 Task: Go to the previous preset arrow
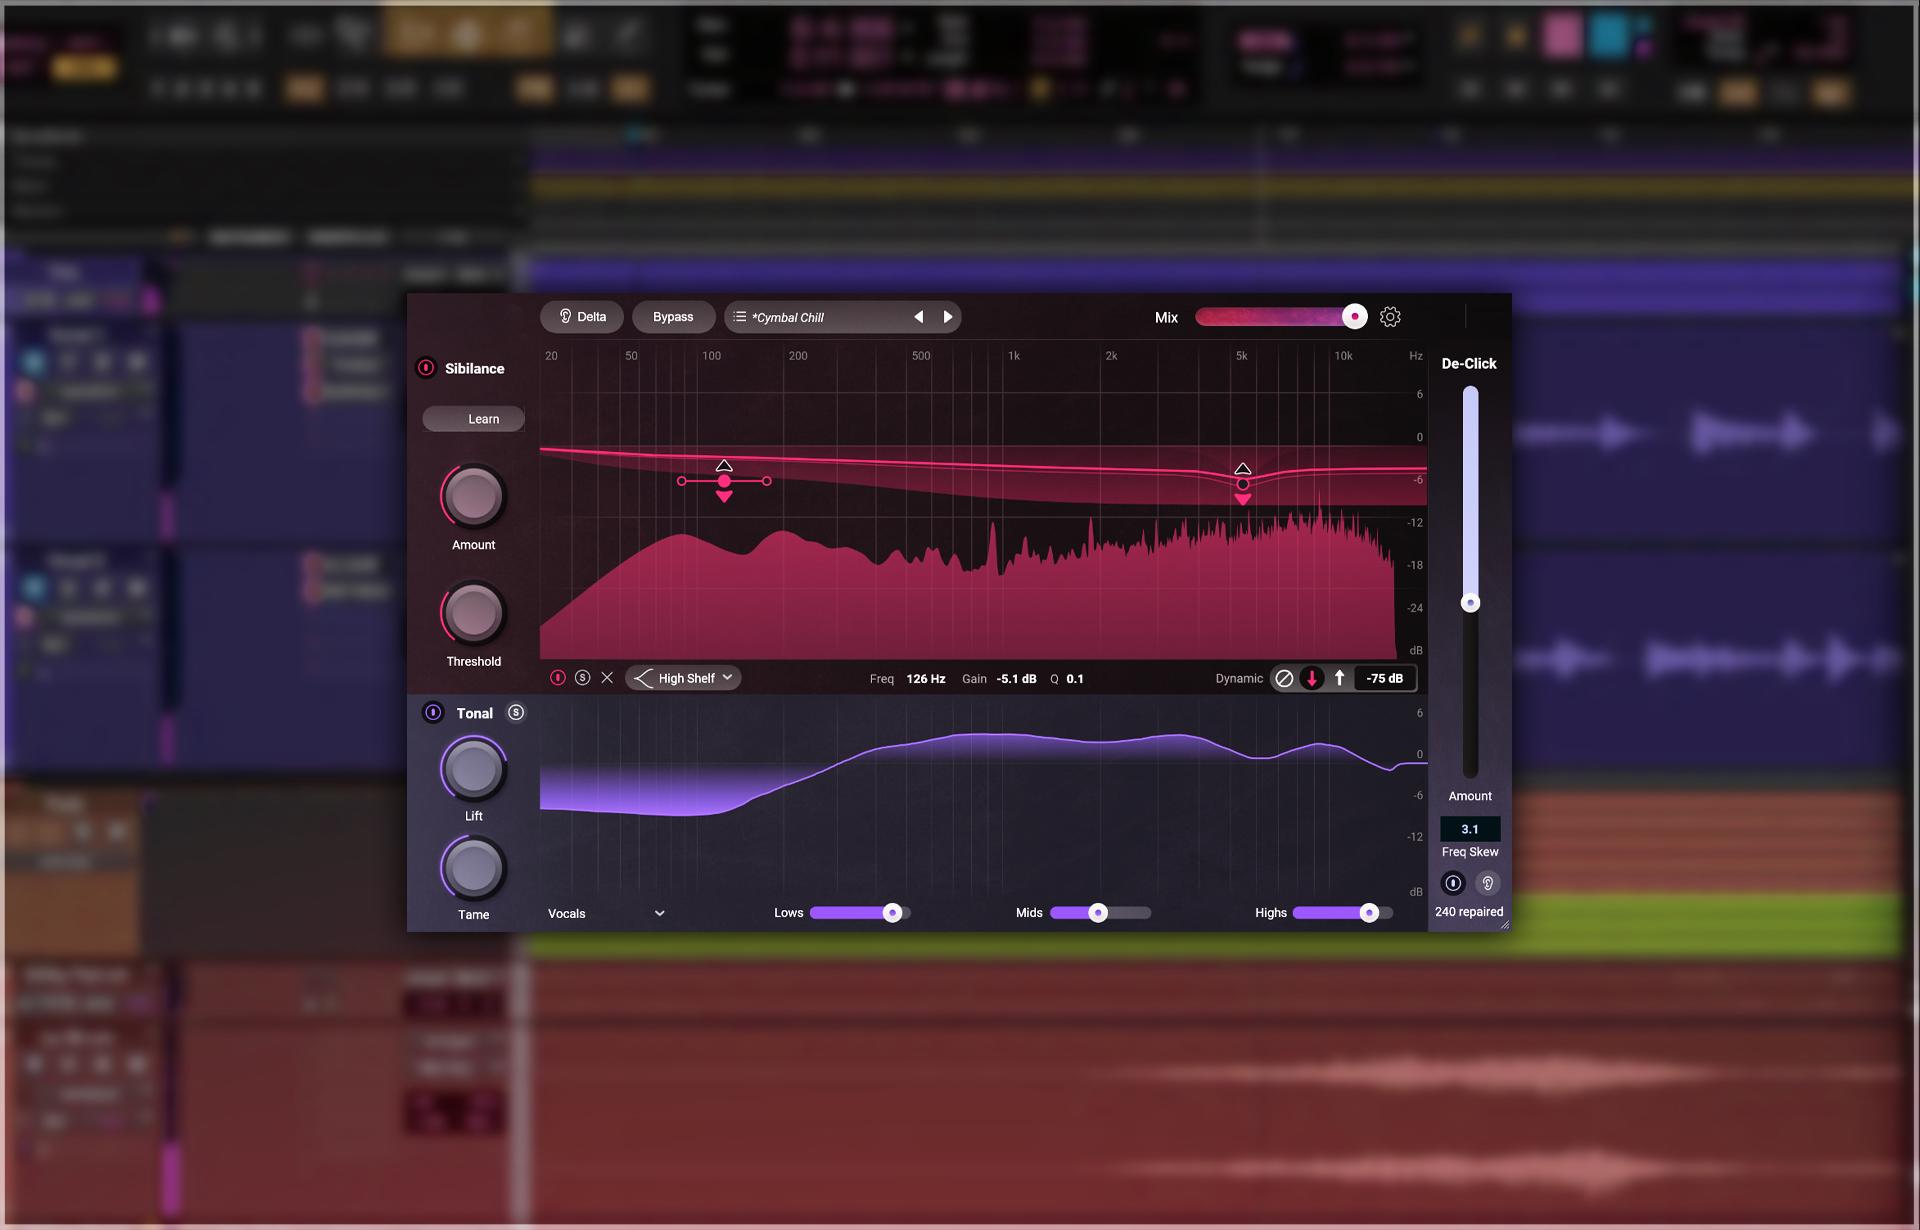918,317
